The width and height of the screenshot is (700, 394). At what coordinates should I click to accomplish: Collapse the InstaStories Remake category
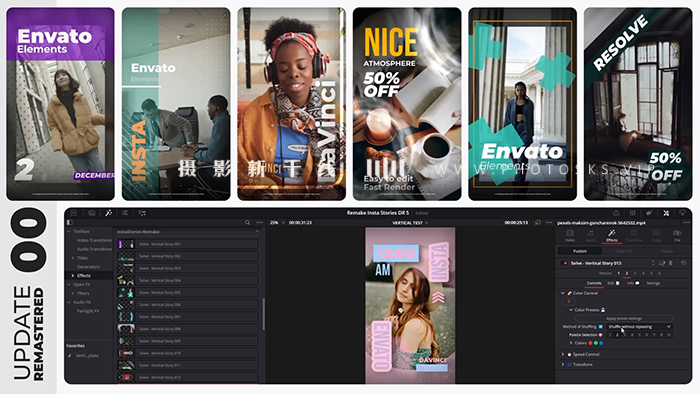[257, 232]
